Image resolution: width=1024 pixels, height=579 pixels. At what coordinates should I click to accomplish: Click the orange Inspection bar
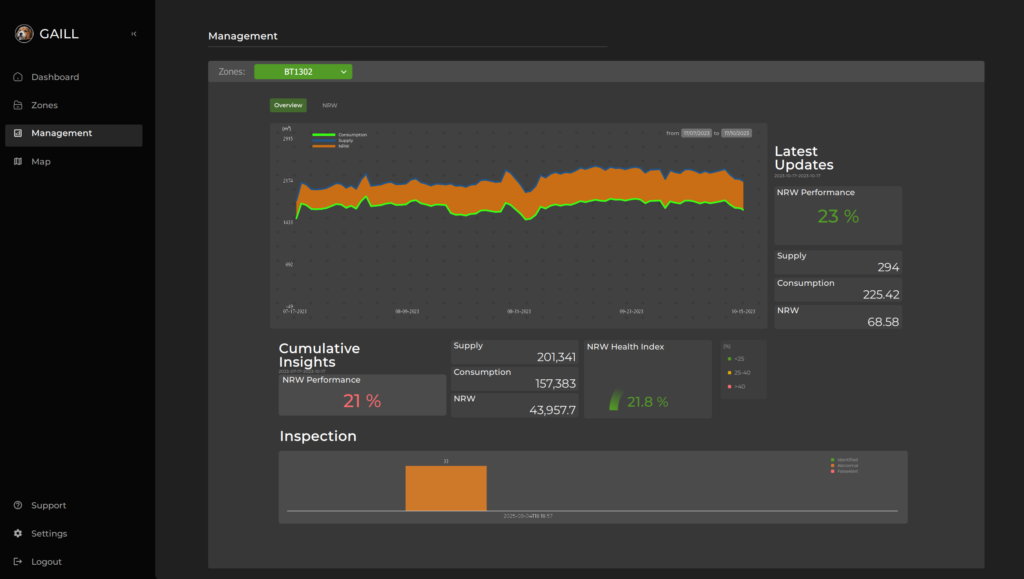[x=446, y=488]
